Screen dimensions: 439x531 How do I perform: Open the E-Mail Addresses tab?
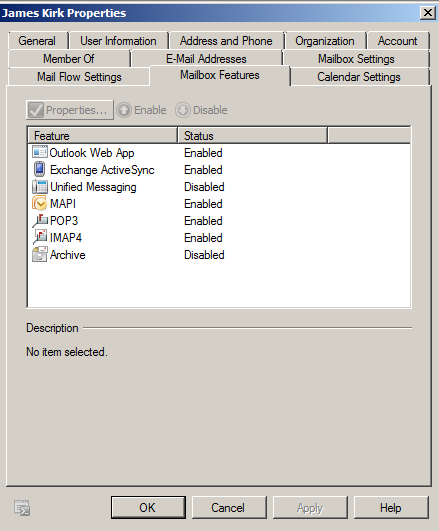206,59
